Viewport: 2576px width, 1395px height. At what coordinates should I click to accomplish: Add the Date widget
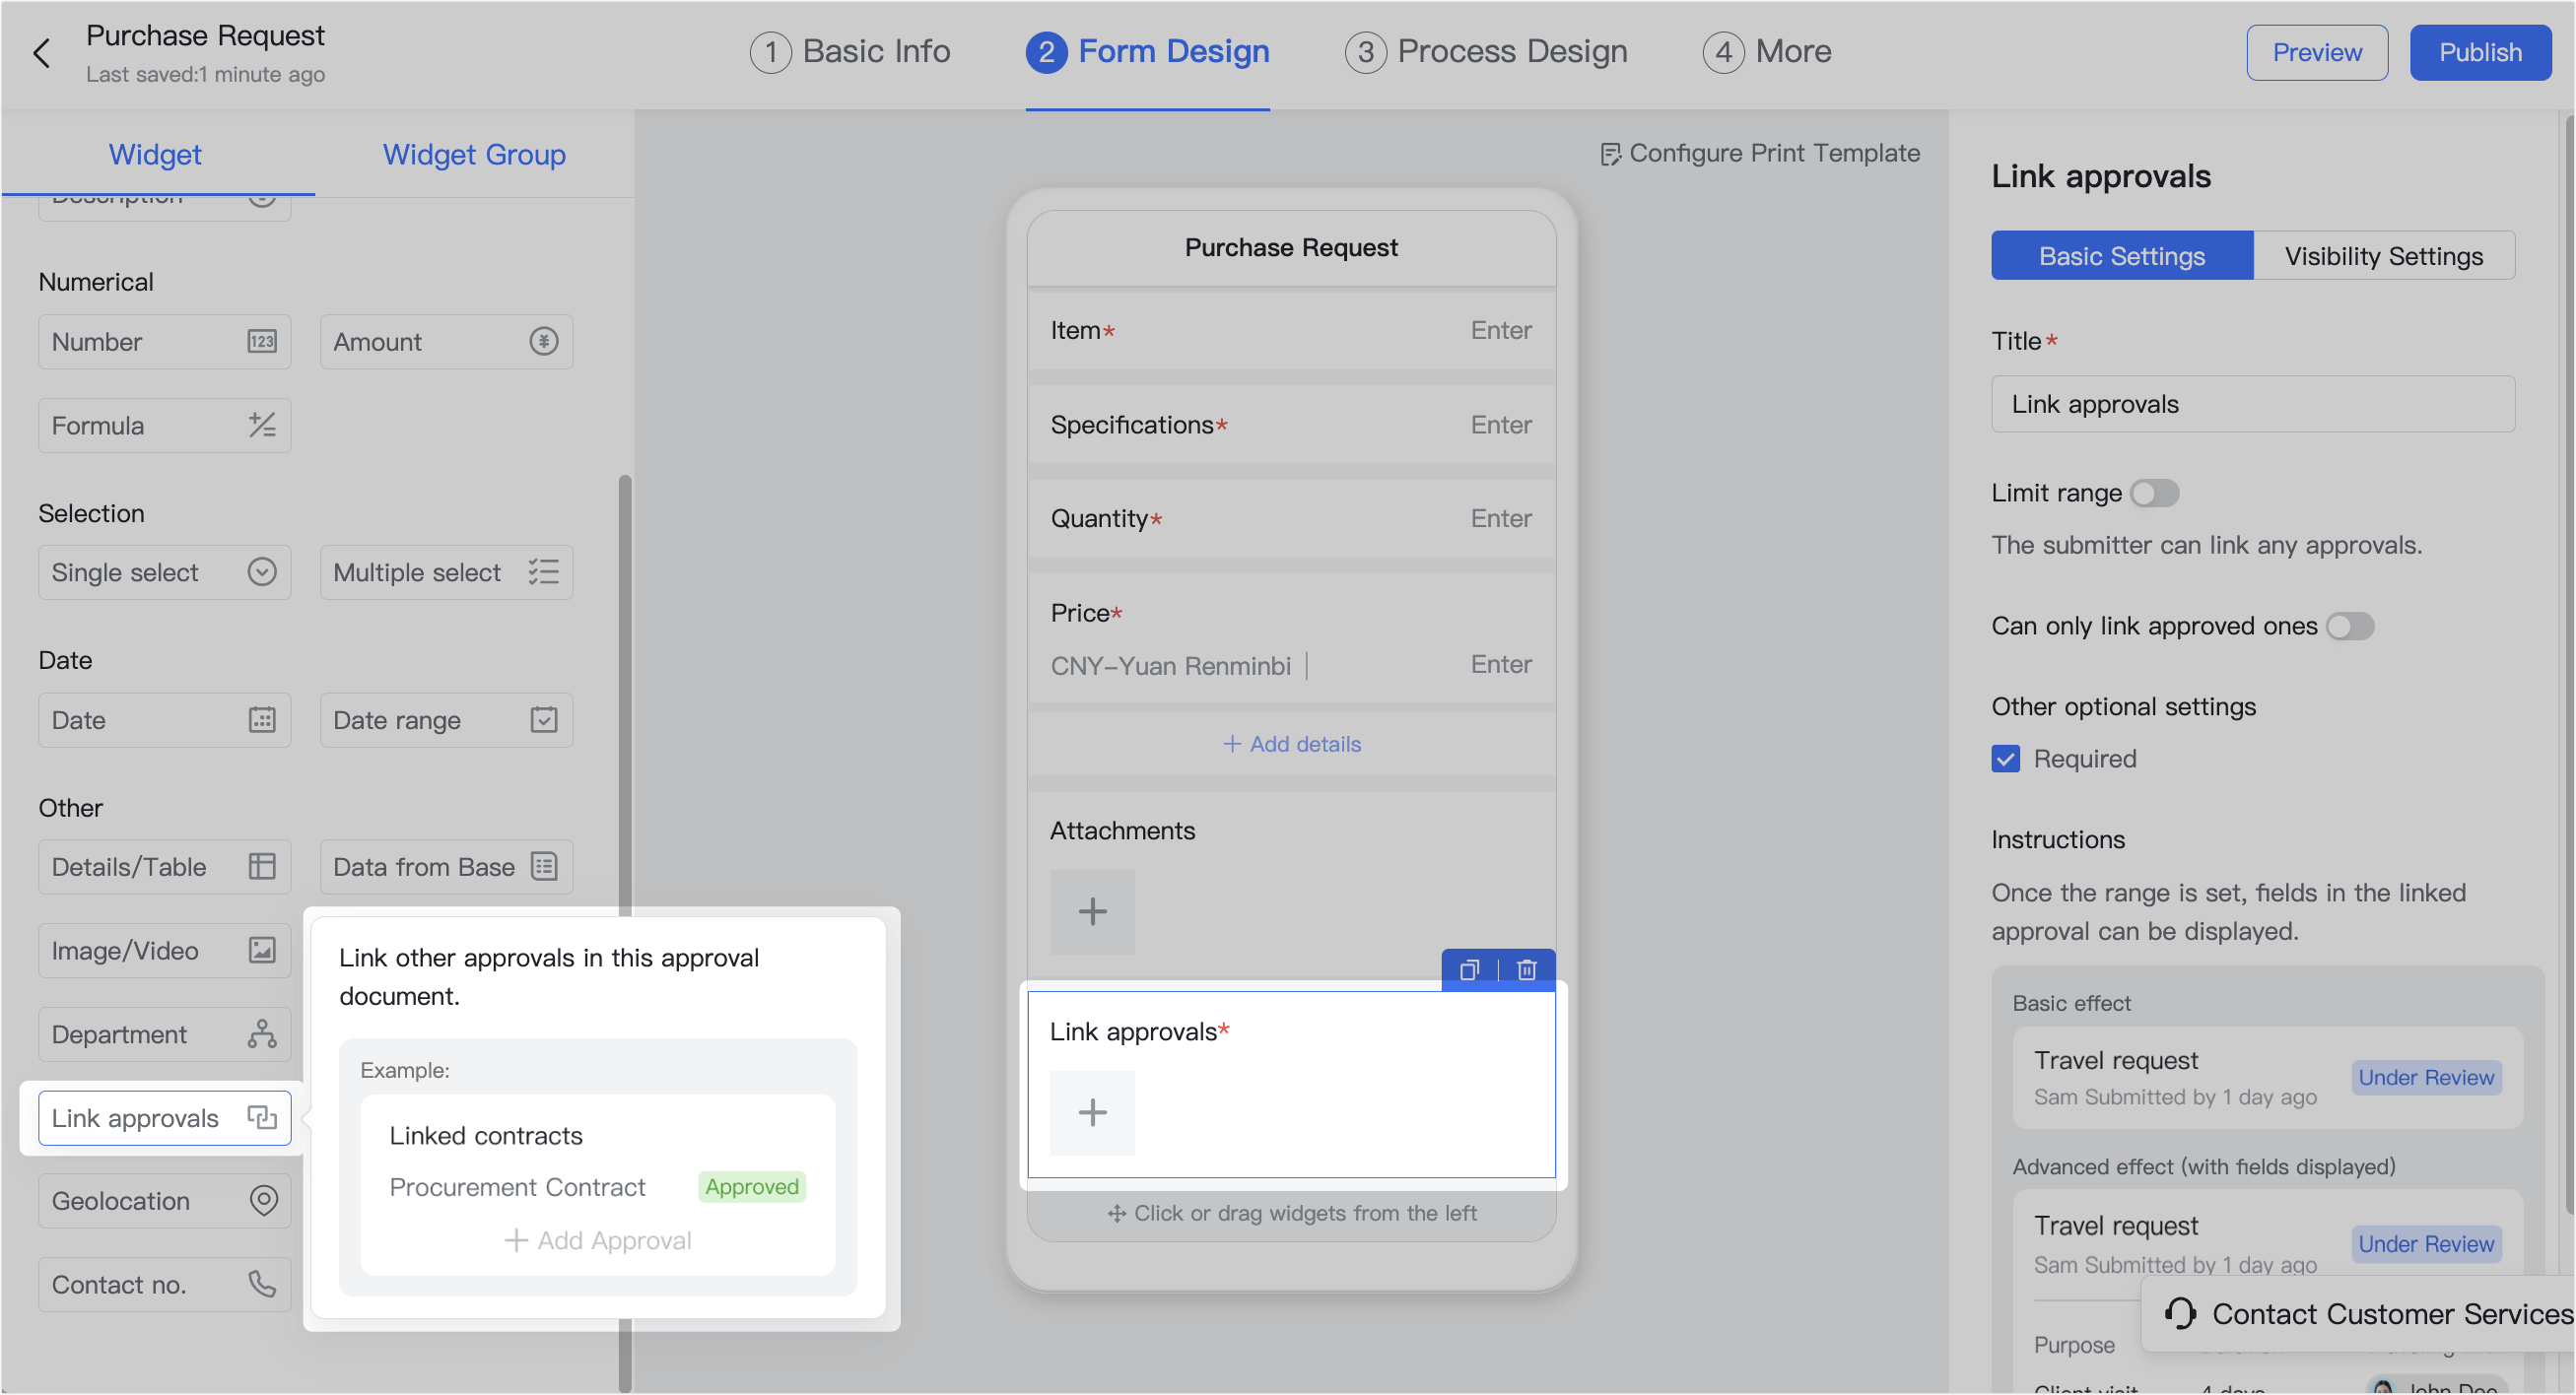click(165, 721)
